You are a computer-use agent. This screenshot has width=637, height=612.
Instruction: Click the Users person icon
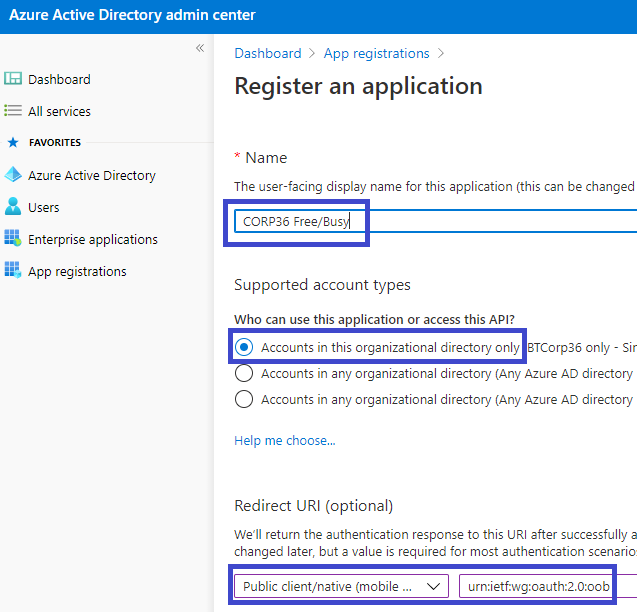13,207
